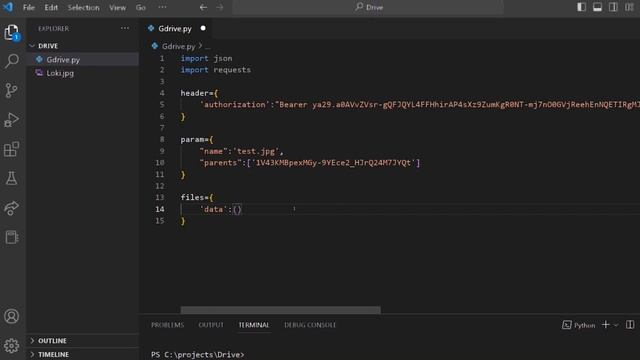Image resolution: width=640 pixels, height=360 pixels.
Task: Open the View menu
Action: [x=117, y=7]
